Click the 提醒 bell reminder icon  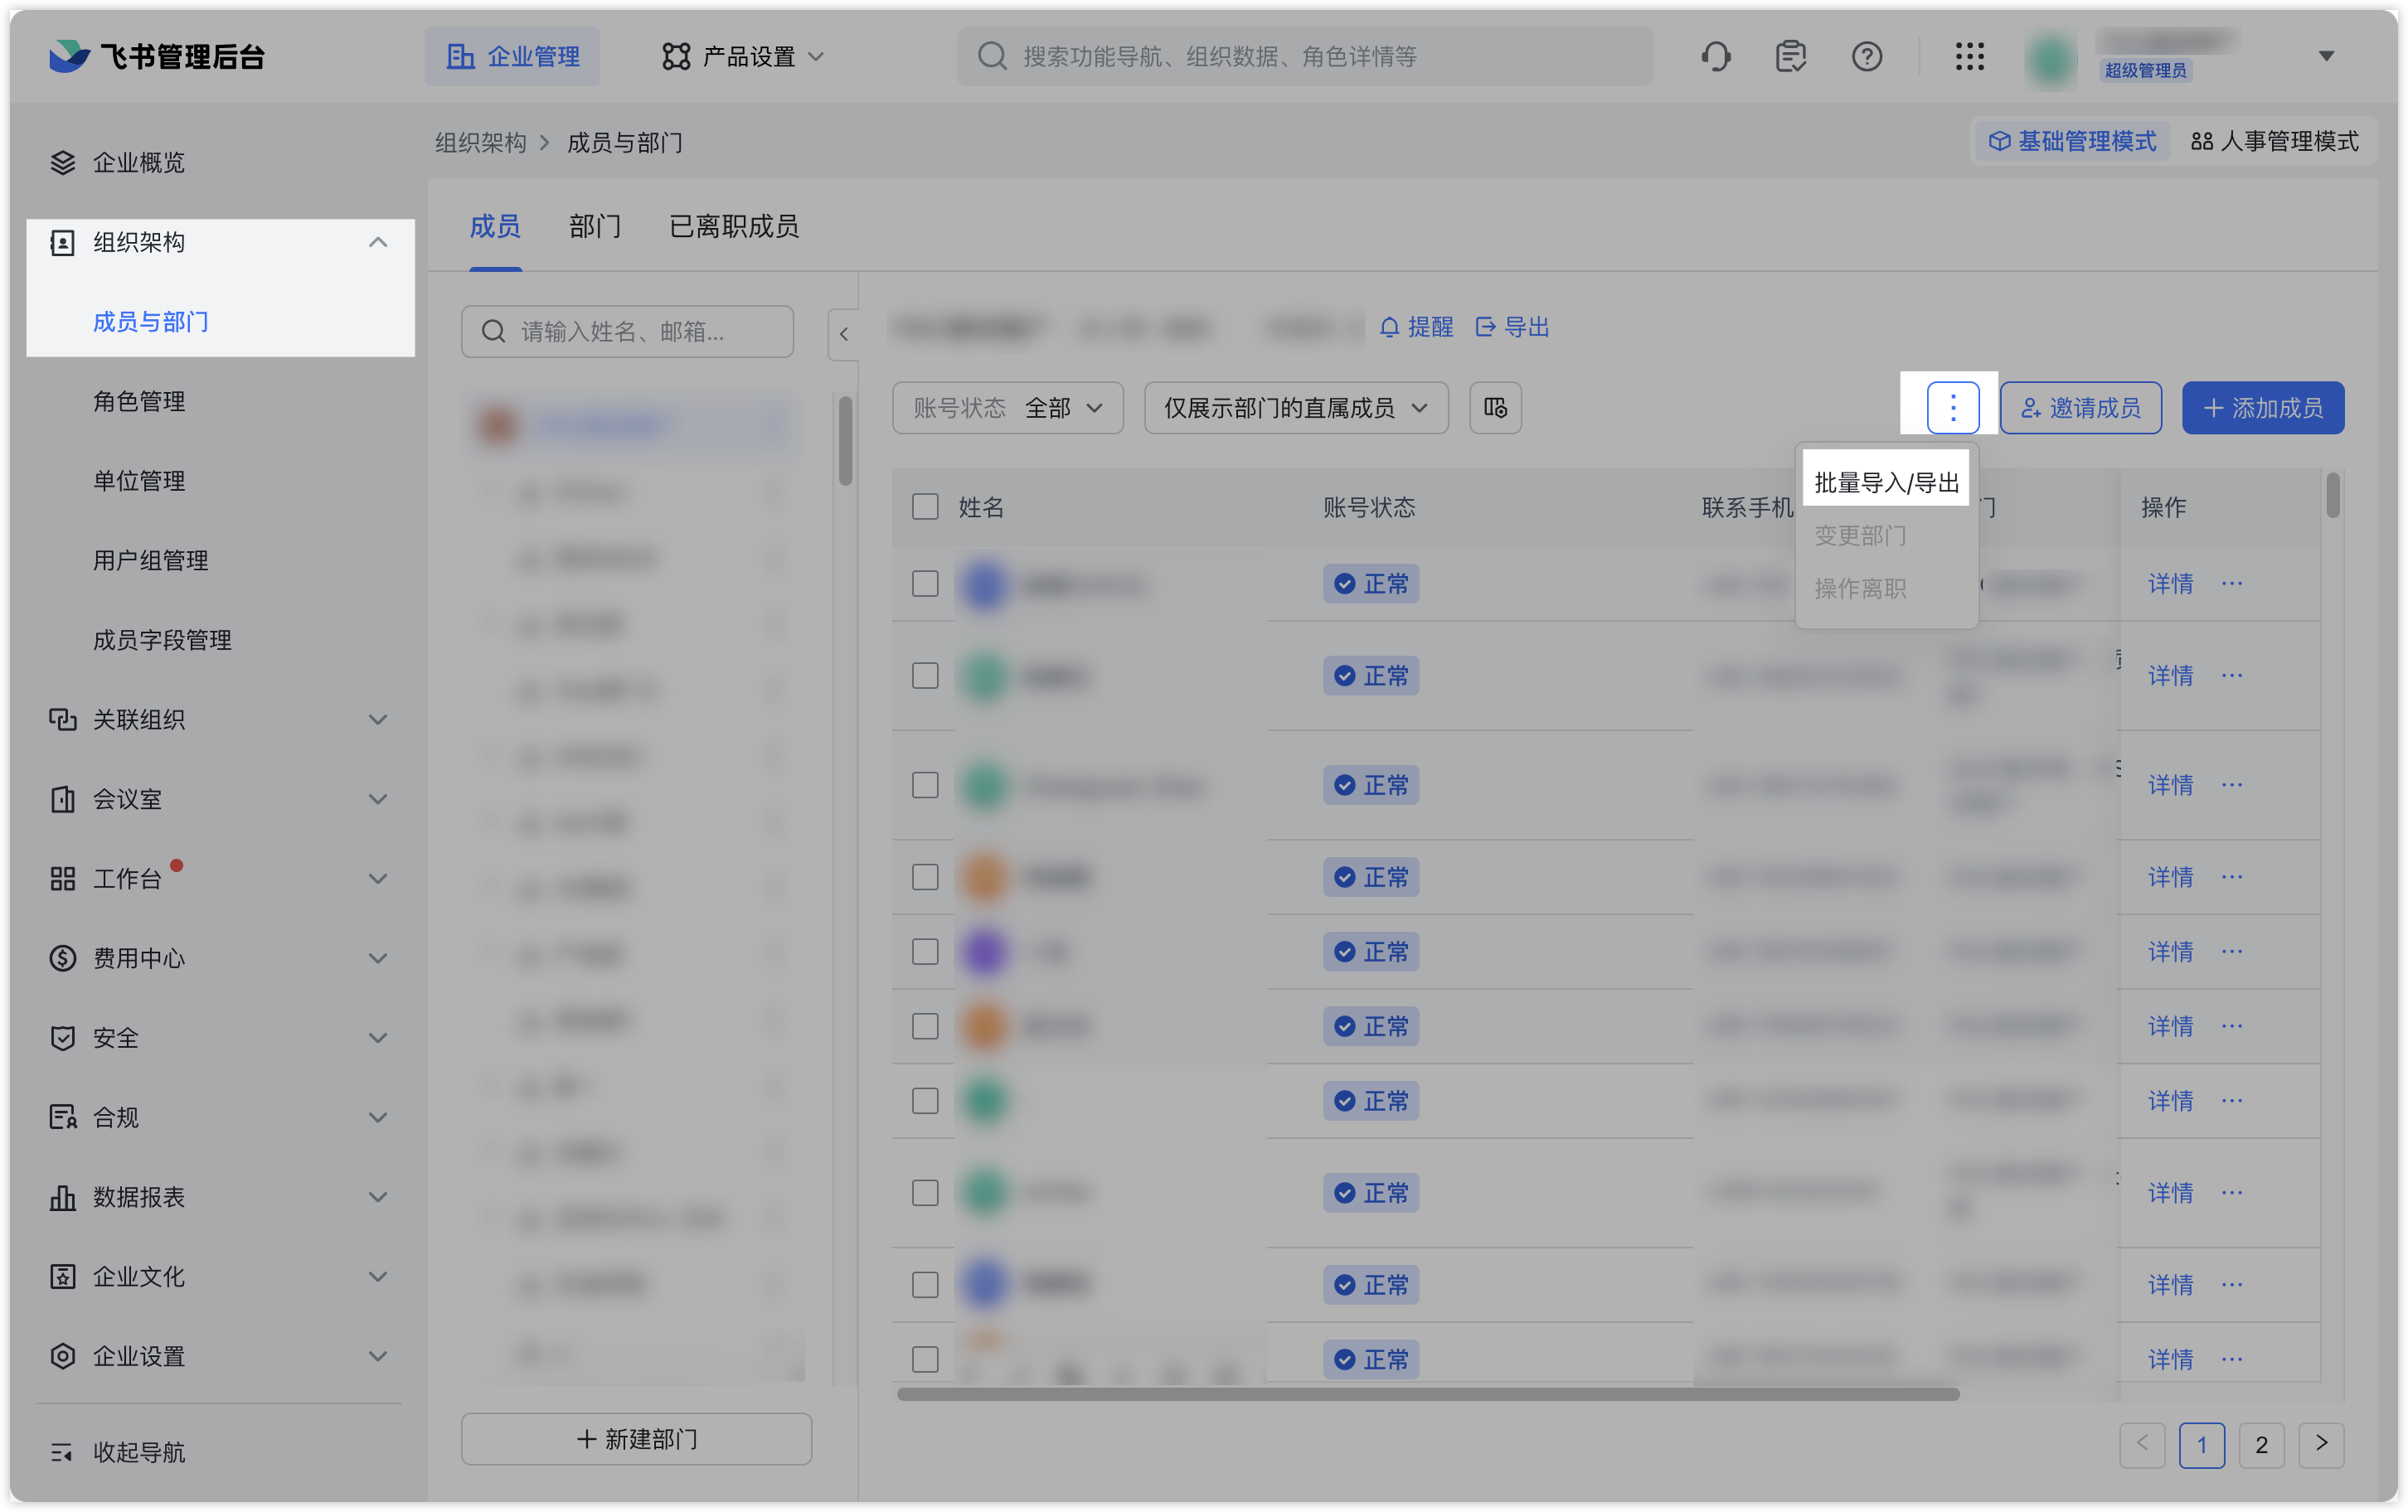point(1389,327)
